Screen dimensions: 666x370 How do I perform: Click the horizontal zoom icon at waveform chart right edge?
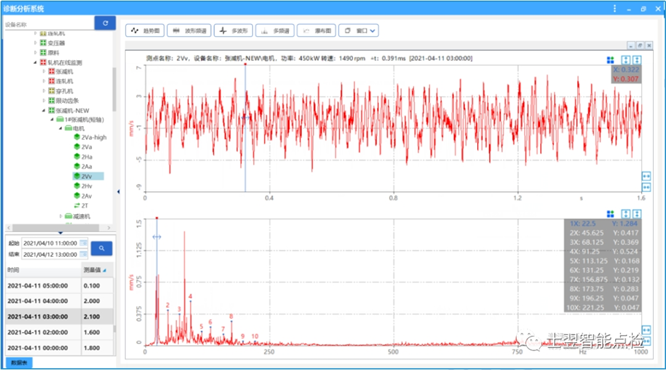coord(646,176)
